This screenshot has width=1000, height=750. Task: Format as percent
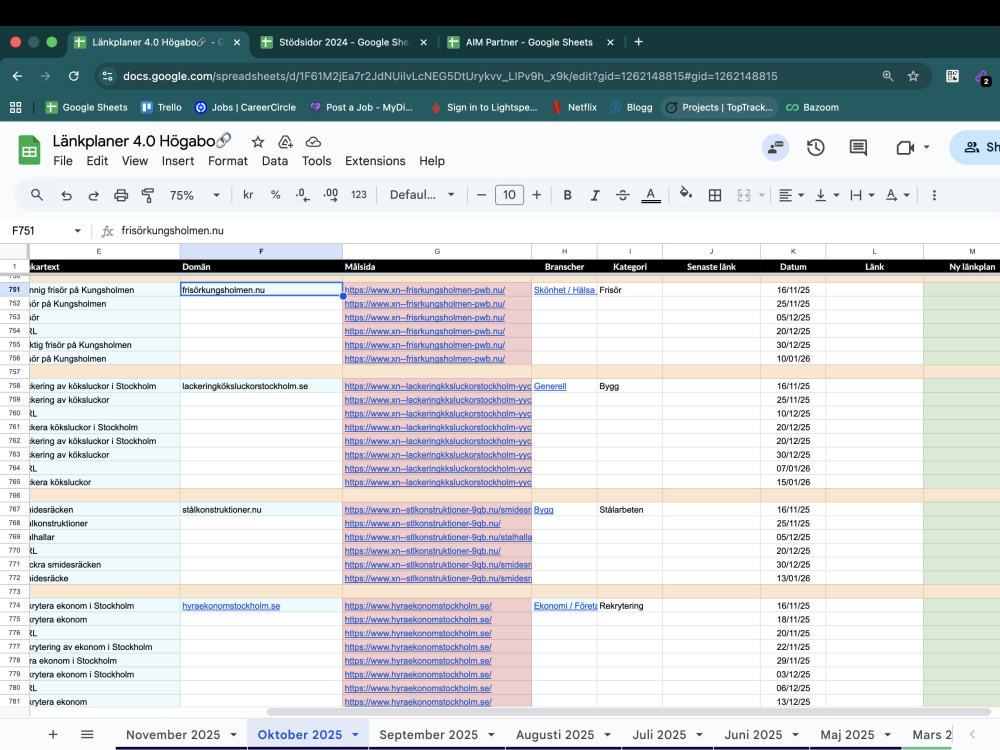(x=276, y=195)
